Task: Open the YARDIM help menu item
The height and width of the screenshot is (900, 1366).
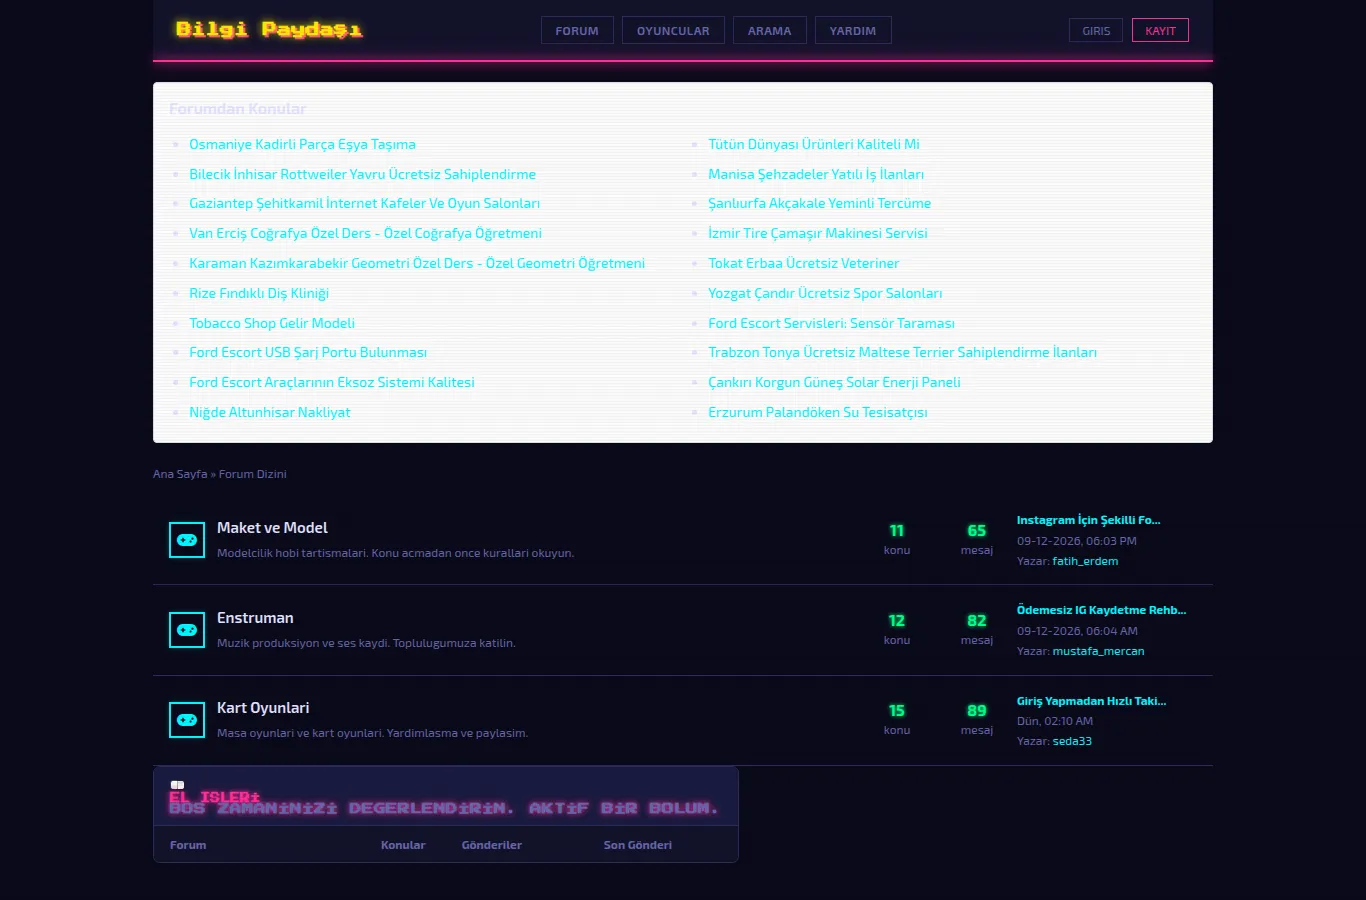Action: [852, 31]
